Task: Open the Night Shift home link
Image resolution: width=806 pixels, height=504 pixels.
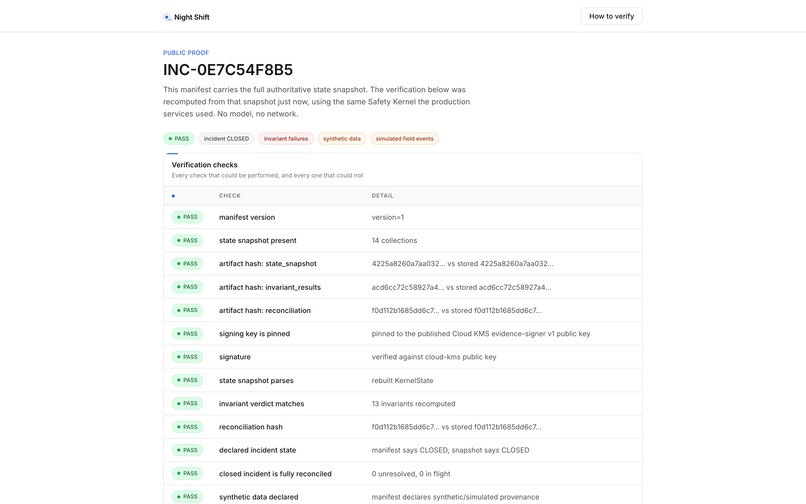Action: pyautogui.click(x=186, y=17)
